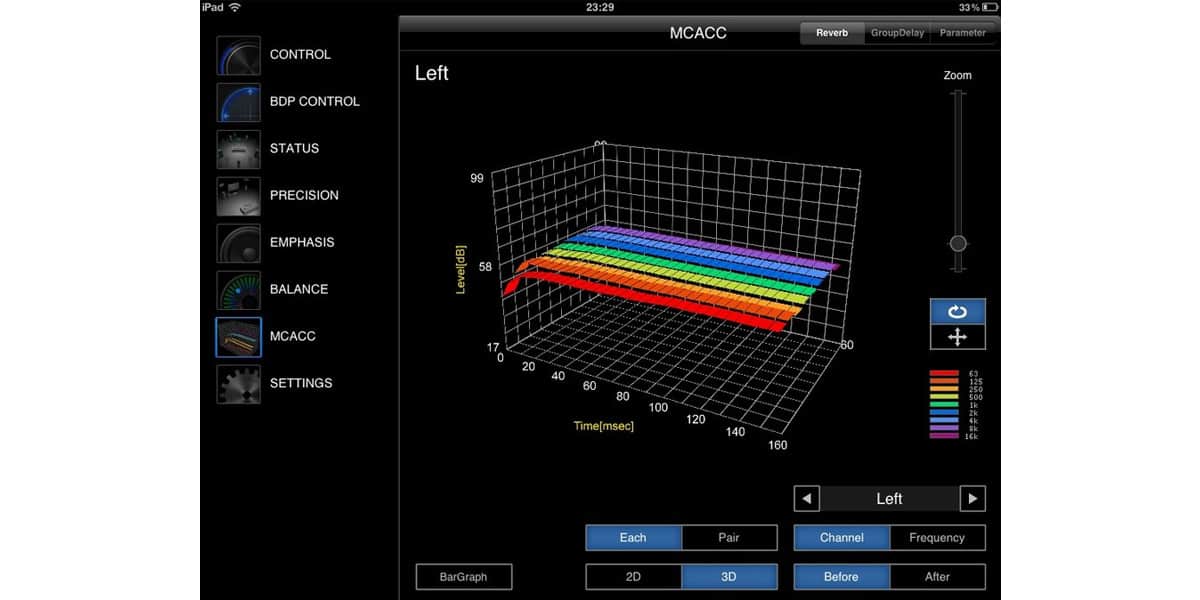This screenshot has width=1200, height=600.
Task: Switch to the Parameter tab
Action: coord(963,33)
